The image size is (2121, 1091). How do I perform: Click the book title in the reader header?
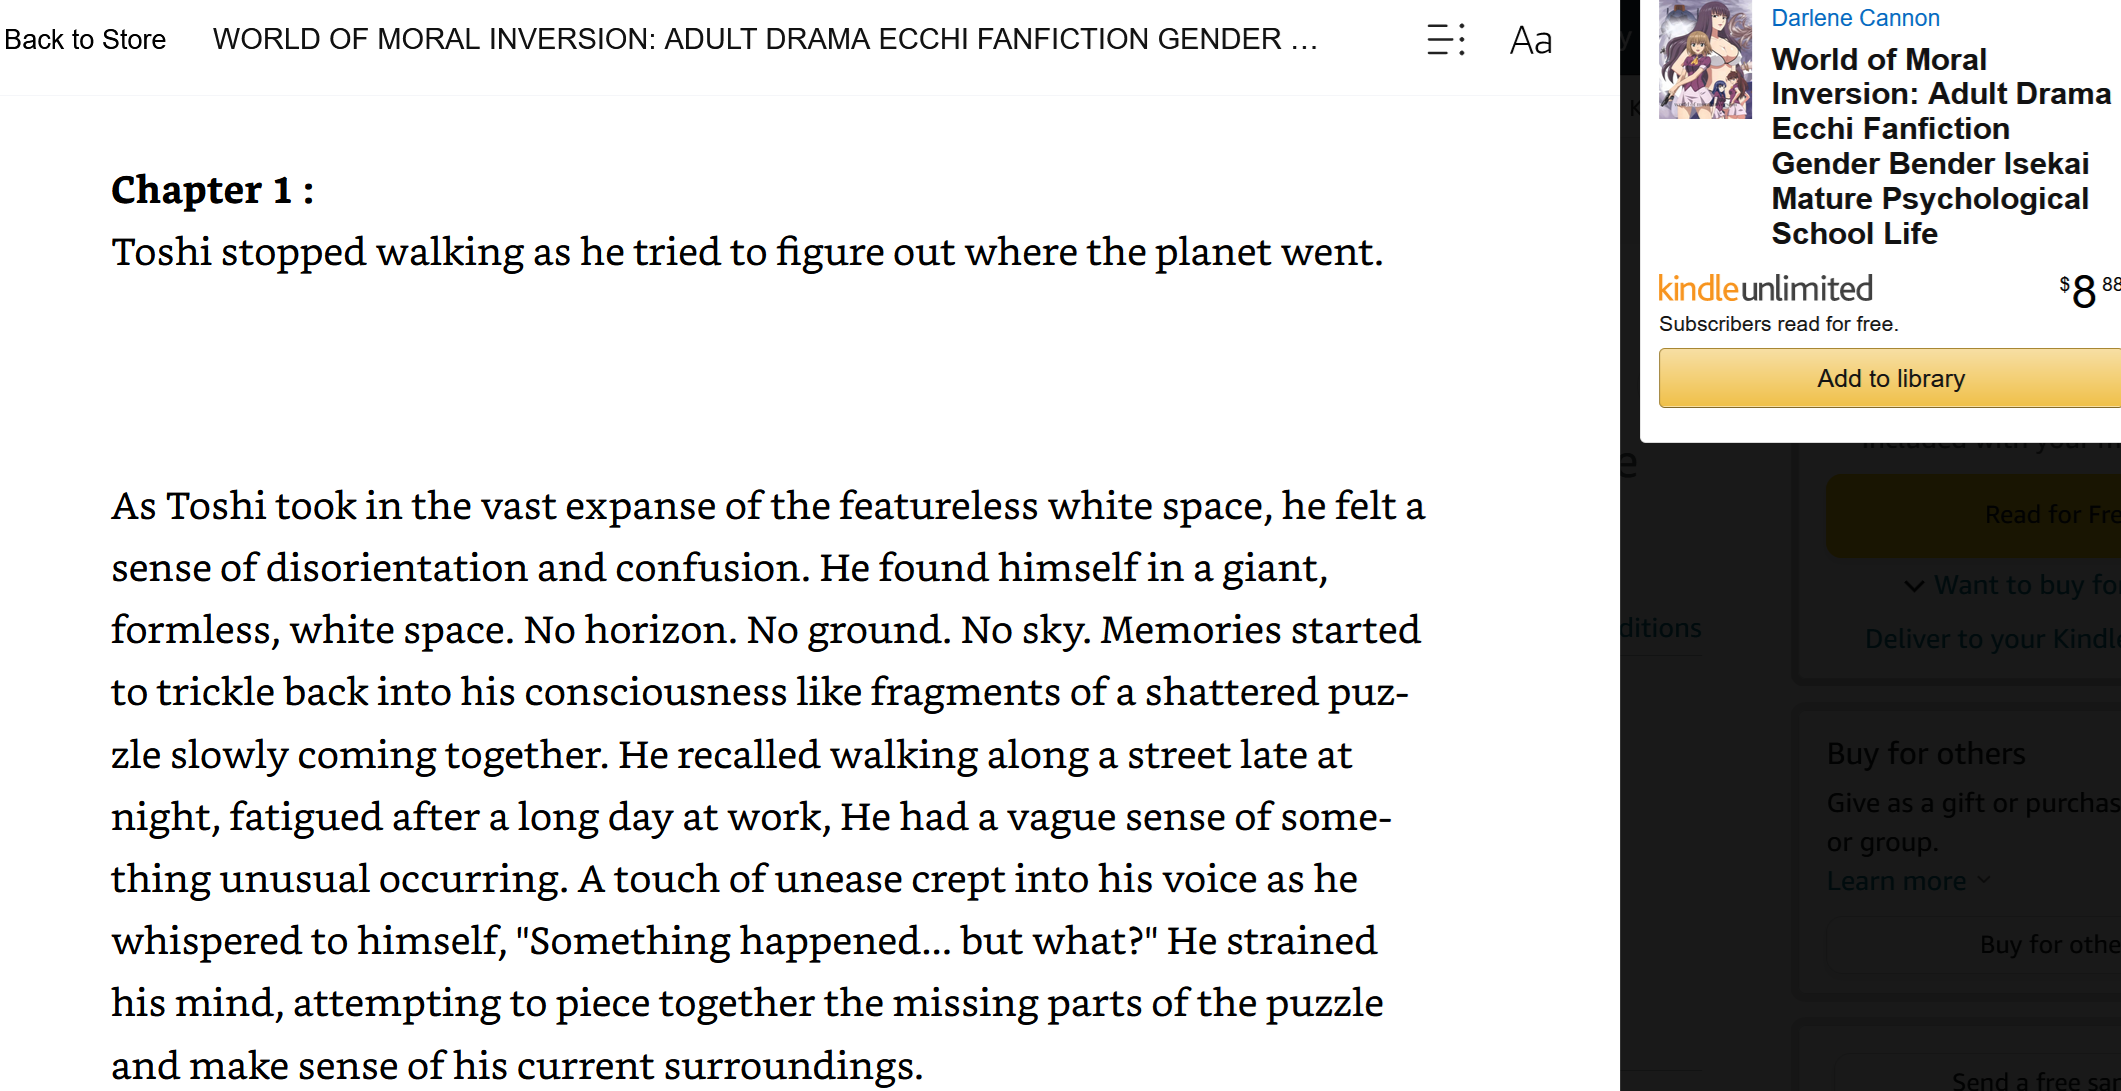pos(765,40)
